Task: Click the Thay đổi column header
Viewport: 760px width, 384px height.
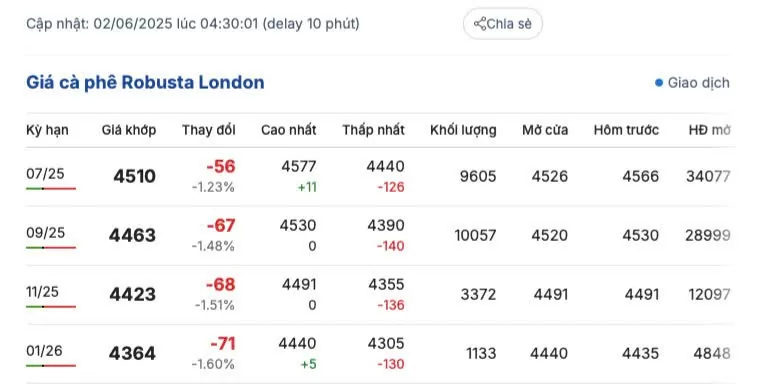Action: pyautogui.click(x=208, y=130)
